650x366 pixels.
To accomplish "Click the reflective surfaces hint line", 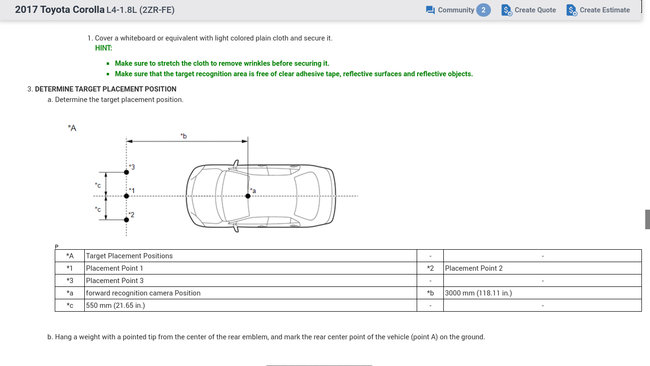I will tap(293, 74).
